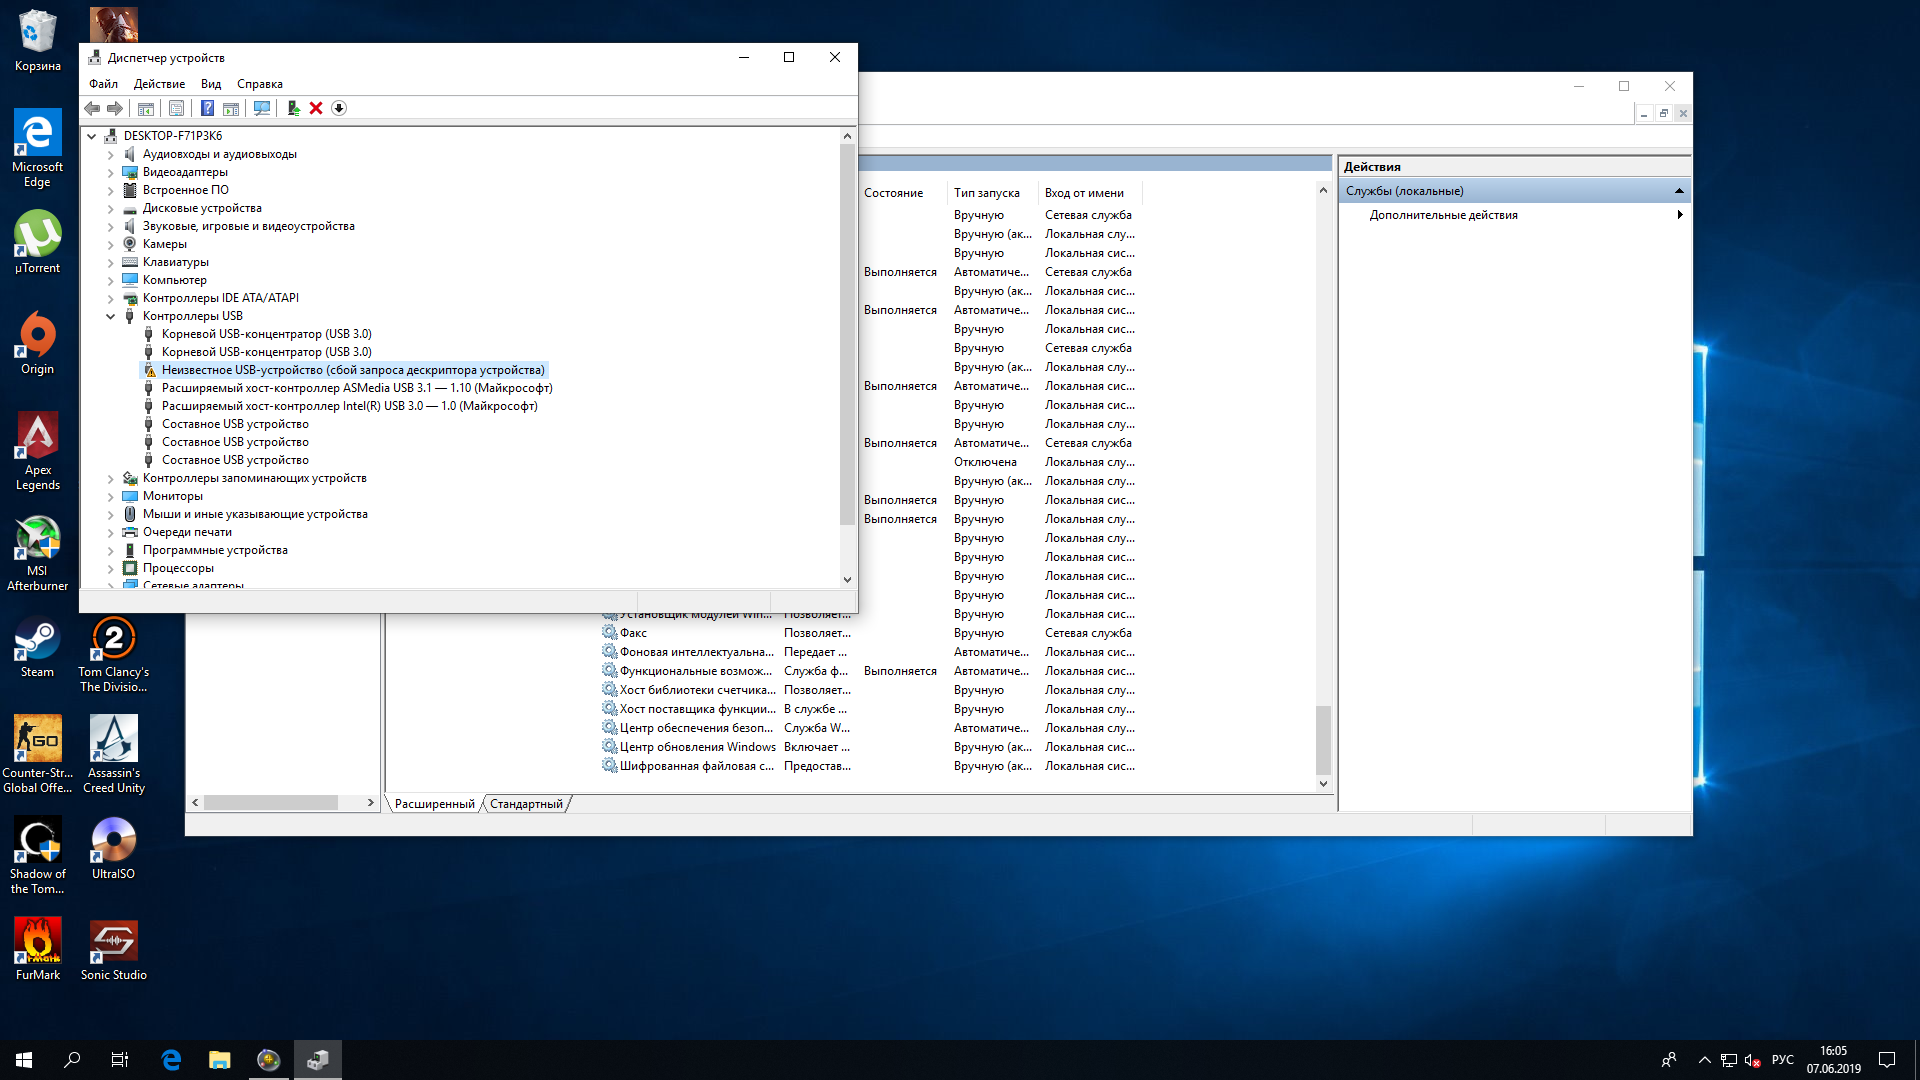Click the Help question mark toolbar icon
The height and width of the screenshot is (1080, 1920).
pos(207,108)
